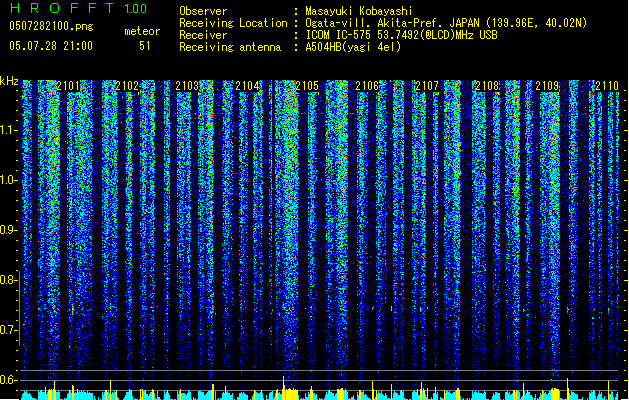
Task: Click the Receiving antenna label
Action: coord(230,47)
